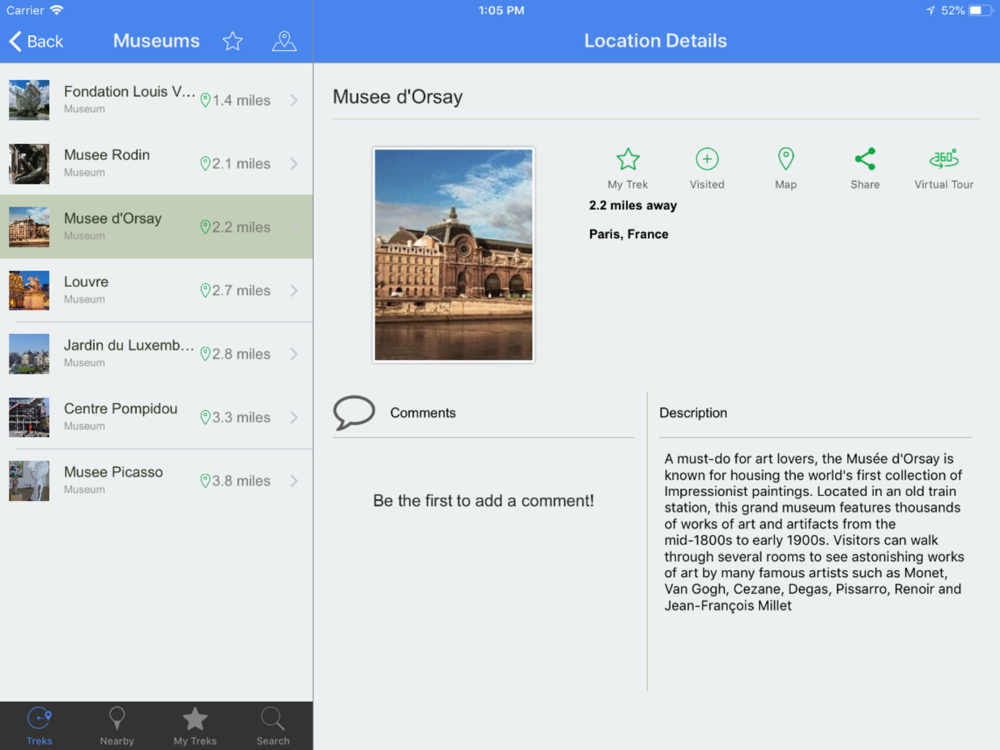Tap 'Be the first to add a comment!'

[x=483, y=501]
